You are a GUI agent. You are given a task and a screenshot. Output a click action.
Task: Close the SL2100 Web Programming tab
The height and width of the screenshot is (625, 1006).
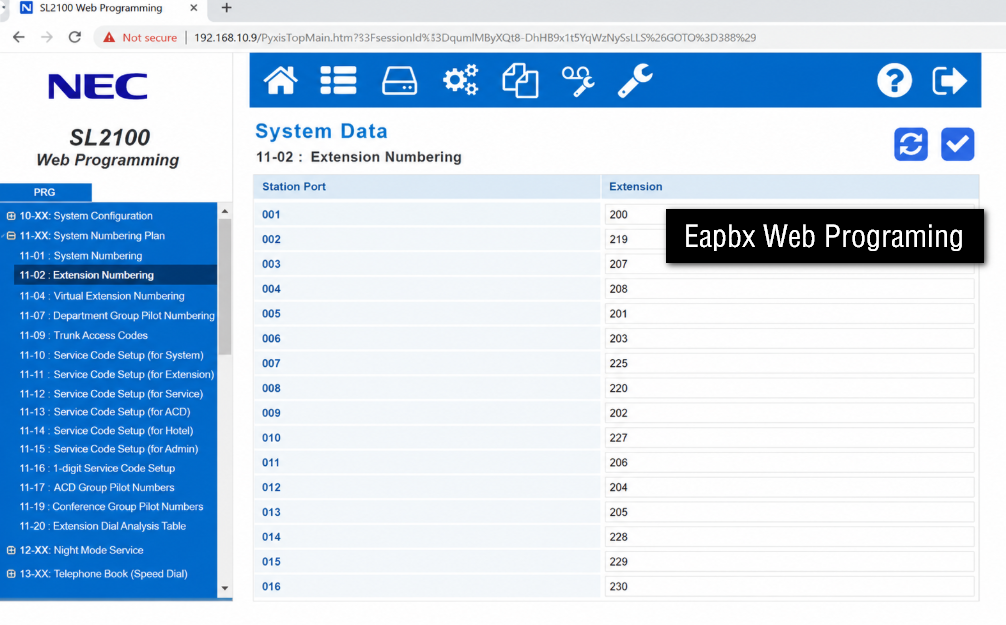pos(194,8)
